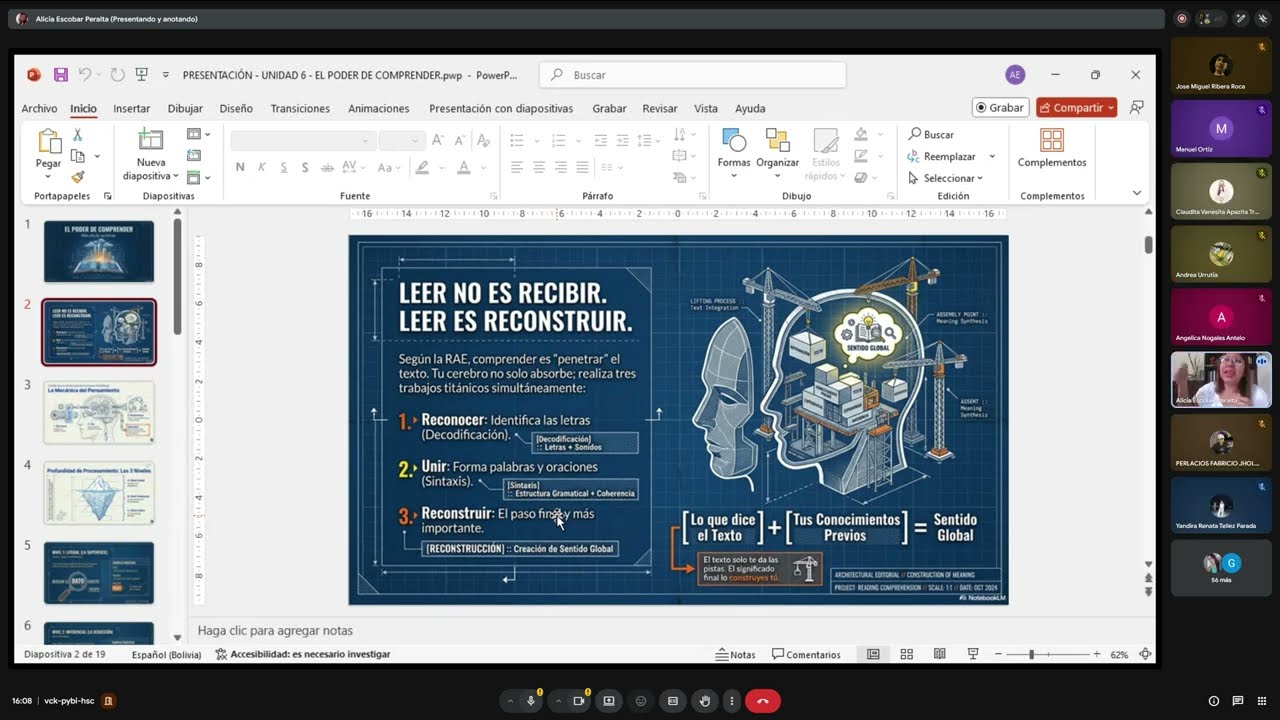
Task: Toggle underline S formatting
Action: point(284,167)
